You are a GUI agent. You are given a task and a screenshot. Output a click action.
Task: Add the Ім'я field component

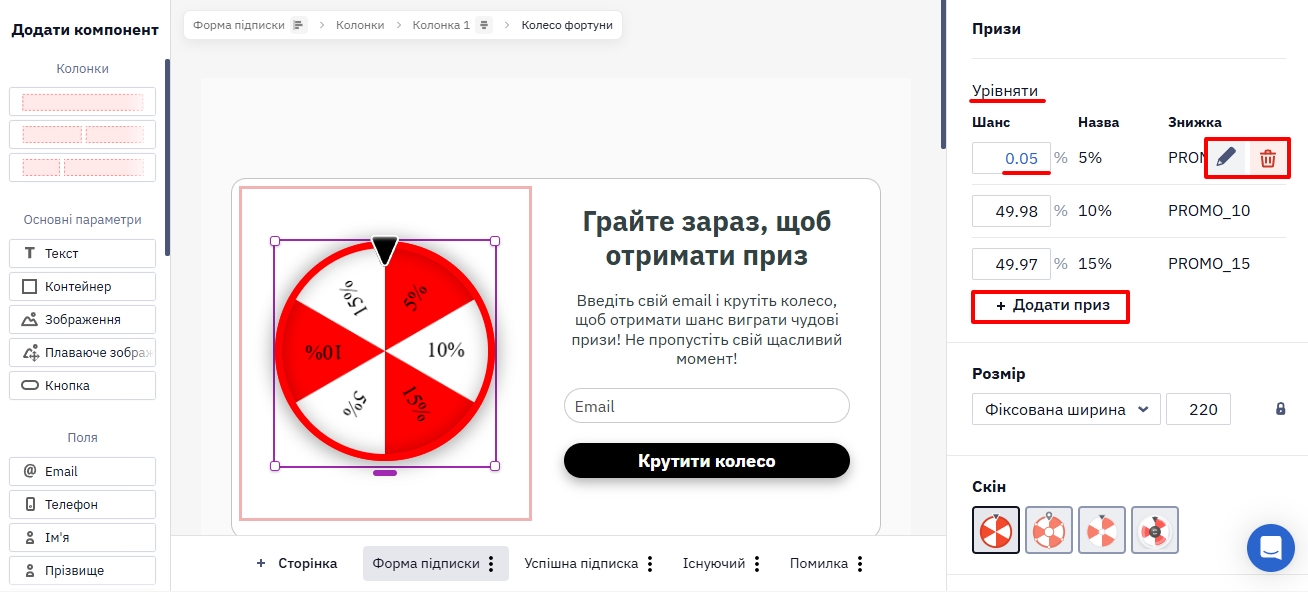tap(83, 537)
